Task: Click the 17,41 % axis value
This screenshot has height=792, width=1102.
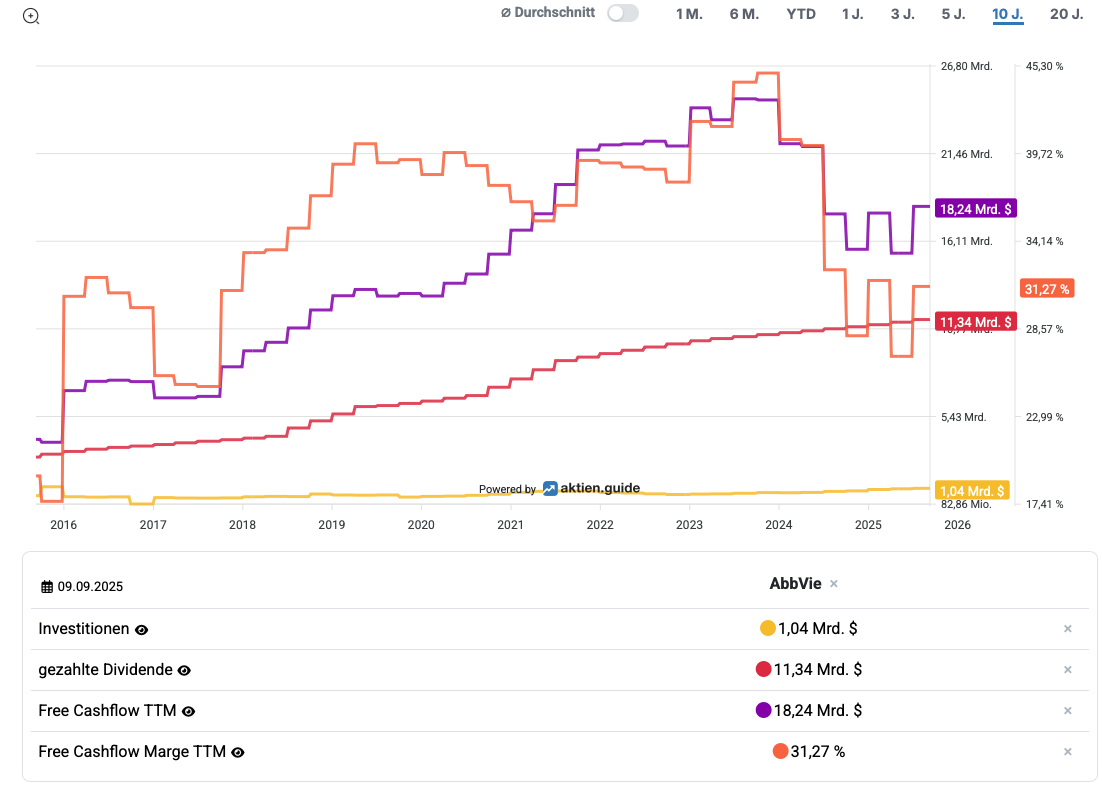Action: click(x=1044, y=504)
